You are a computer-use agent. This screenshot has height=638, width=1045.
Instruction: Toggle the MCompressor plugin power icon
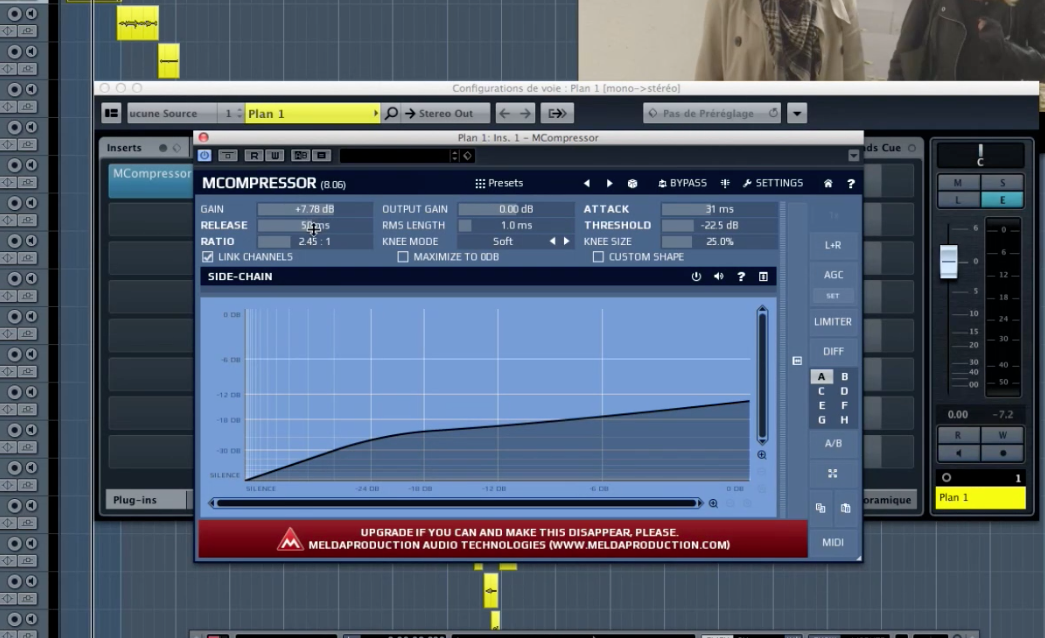204,155
